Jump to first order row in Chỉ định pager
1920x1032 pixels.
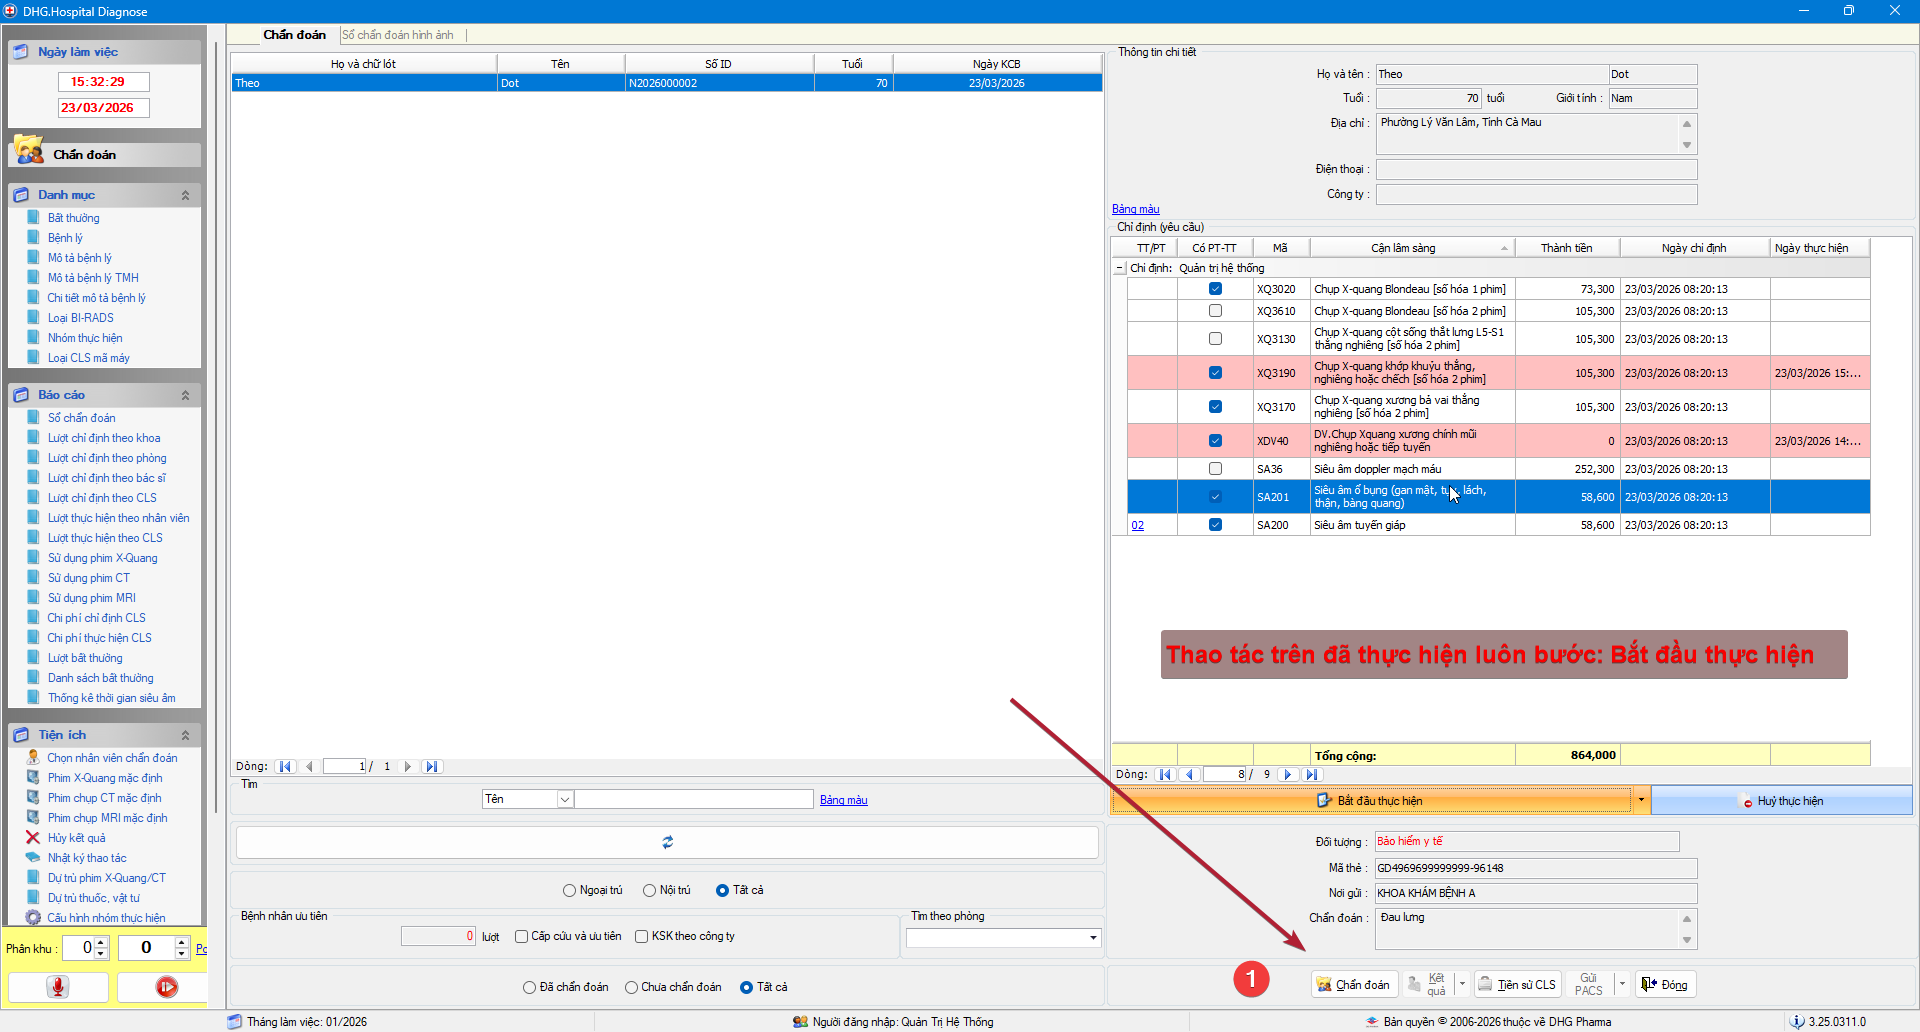(x=1165, y=775)
